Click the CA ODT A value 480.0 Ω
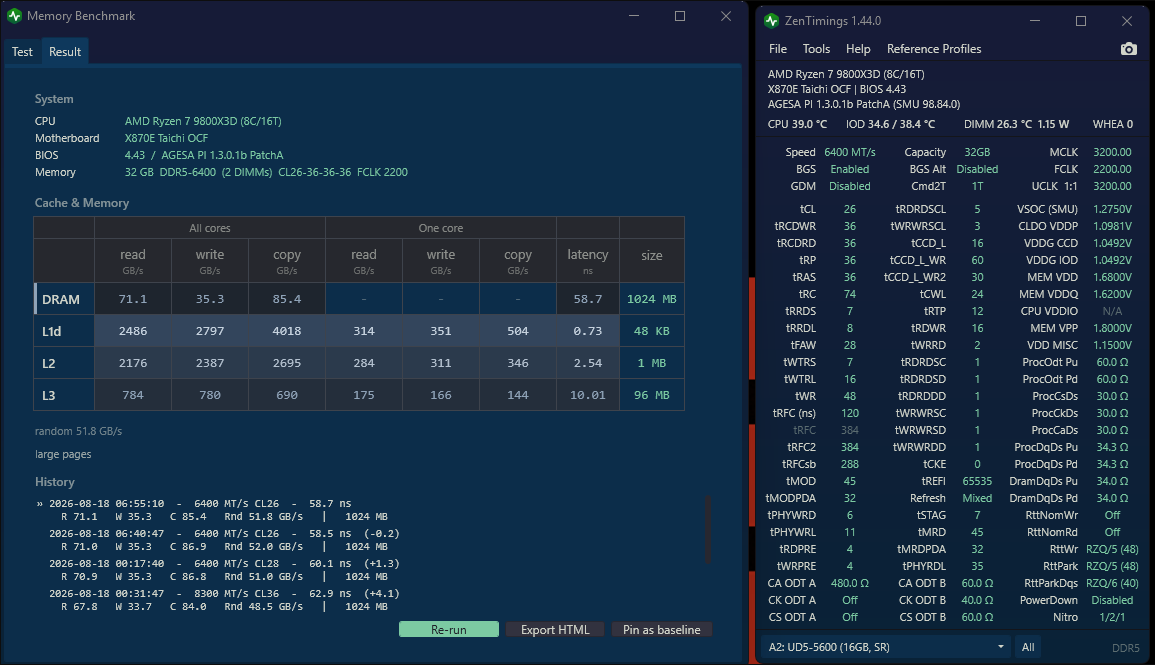Image resolution: width=1155 pixels, height=665 pixels. [849, 583]
